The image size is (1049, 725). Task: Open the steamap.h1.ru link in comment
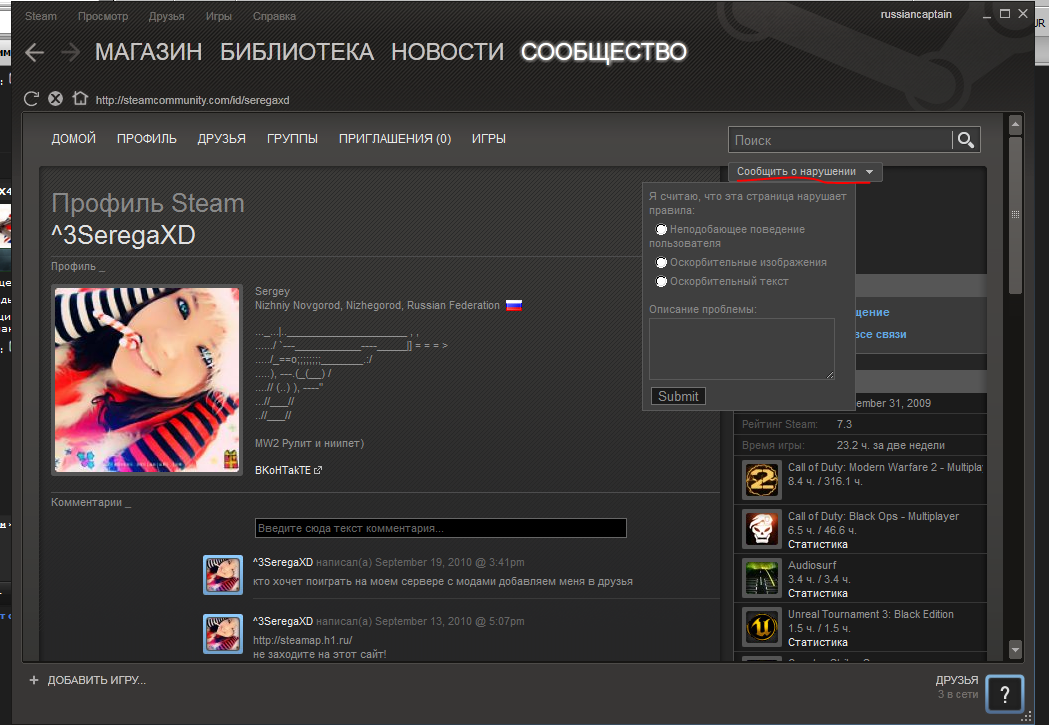point(302,640)
